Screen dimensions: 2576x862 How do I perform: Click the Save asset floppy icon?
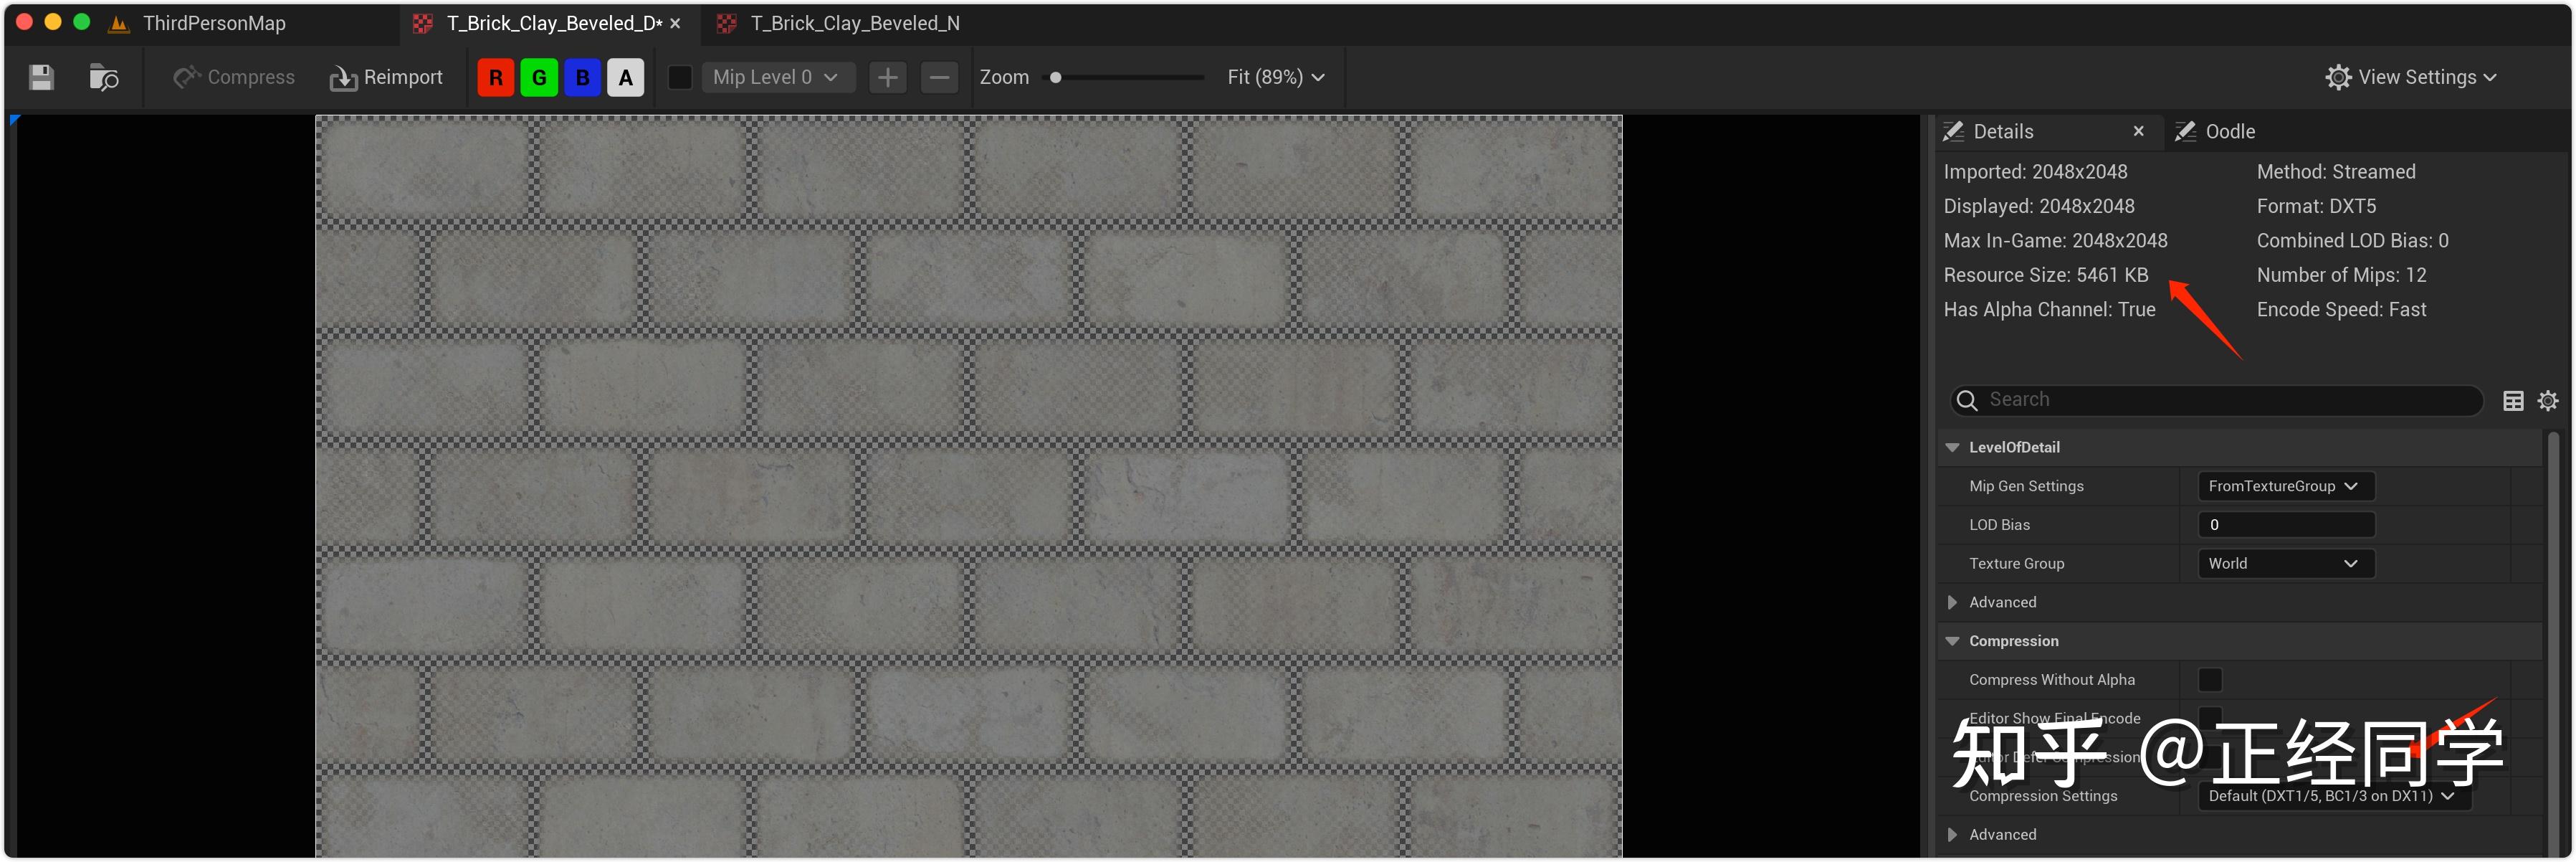pyautogui.click(x=41, y=77)
